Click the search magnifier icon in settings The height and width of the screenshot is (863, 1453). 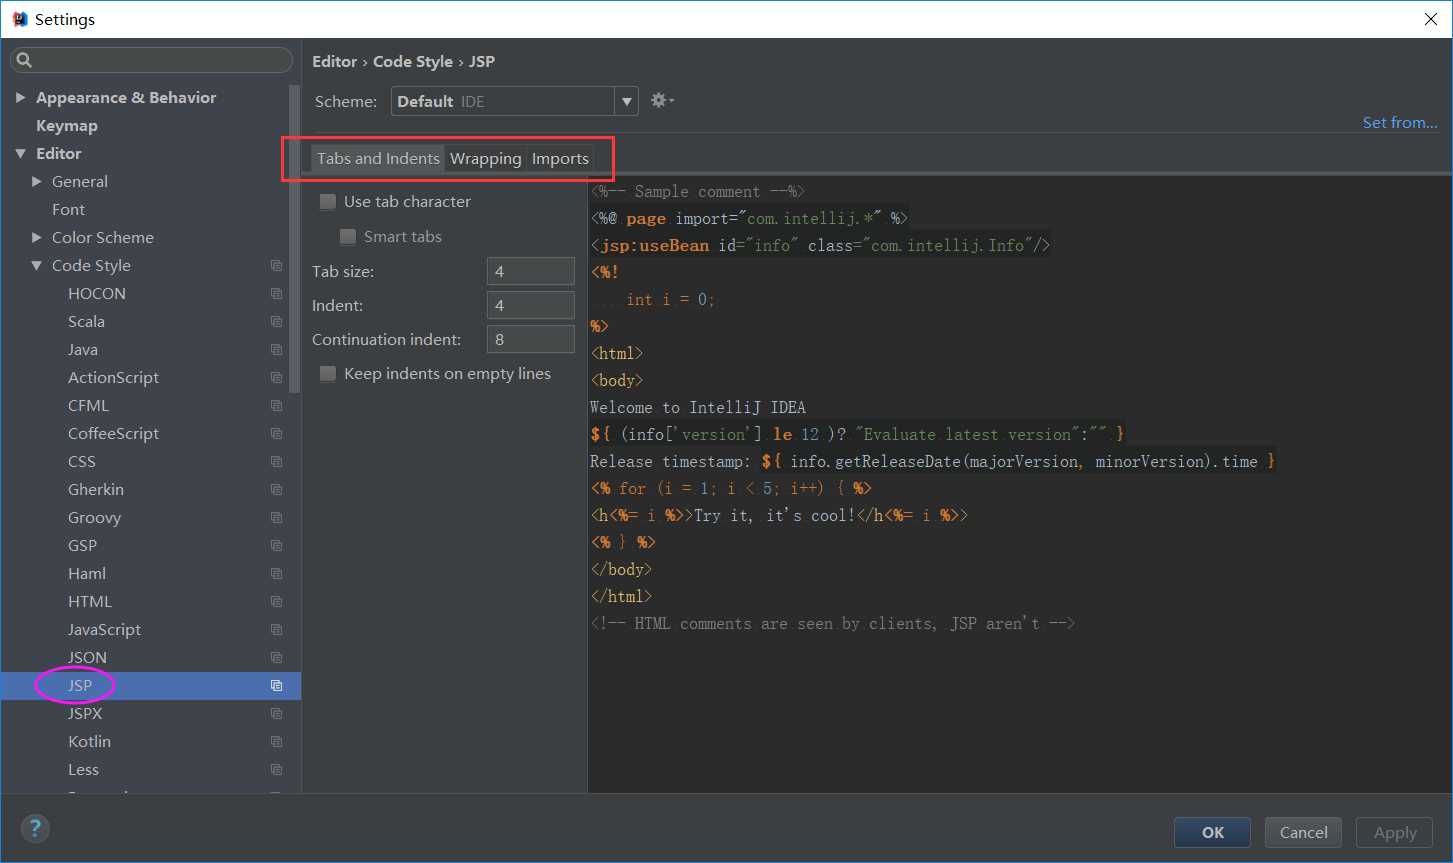point(24,60)
